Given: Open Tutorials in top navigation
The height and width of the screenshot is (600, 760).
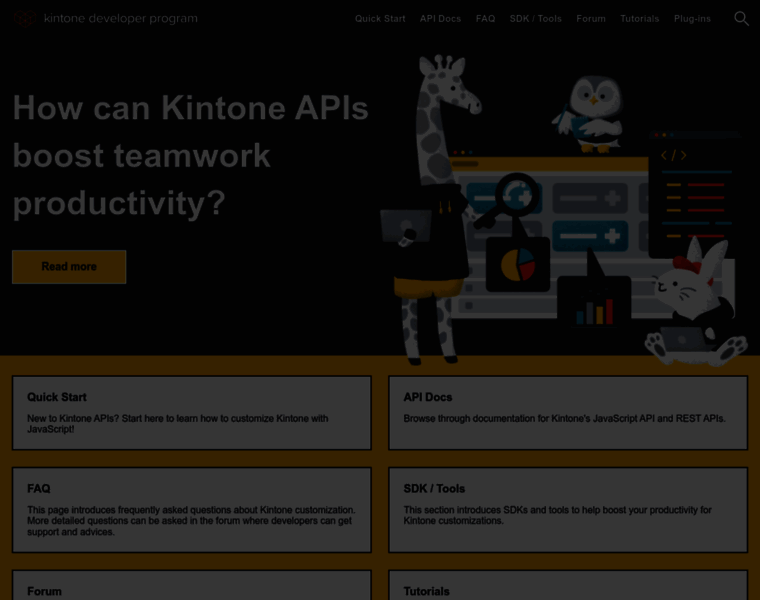Looking at the screenshot, I should pos(639,19).
